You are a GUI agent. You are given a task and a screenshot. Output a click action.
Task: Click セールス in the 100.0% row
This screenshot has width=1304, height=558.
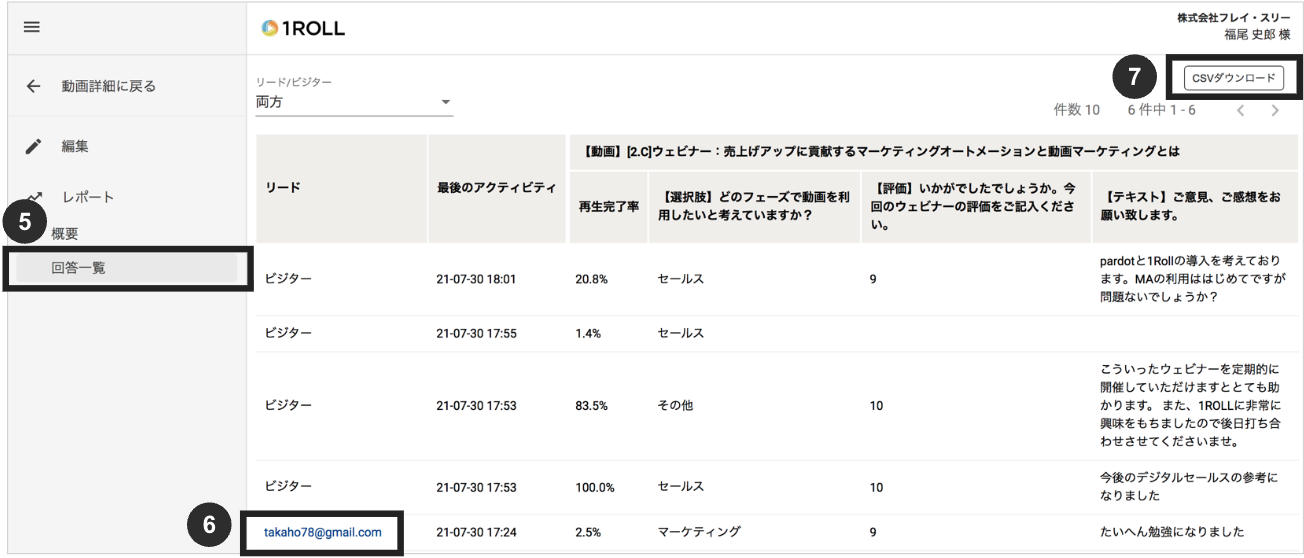[681, 486]
